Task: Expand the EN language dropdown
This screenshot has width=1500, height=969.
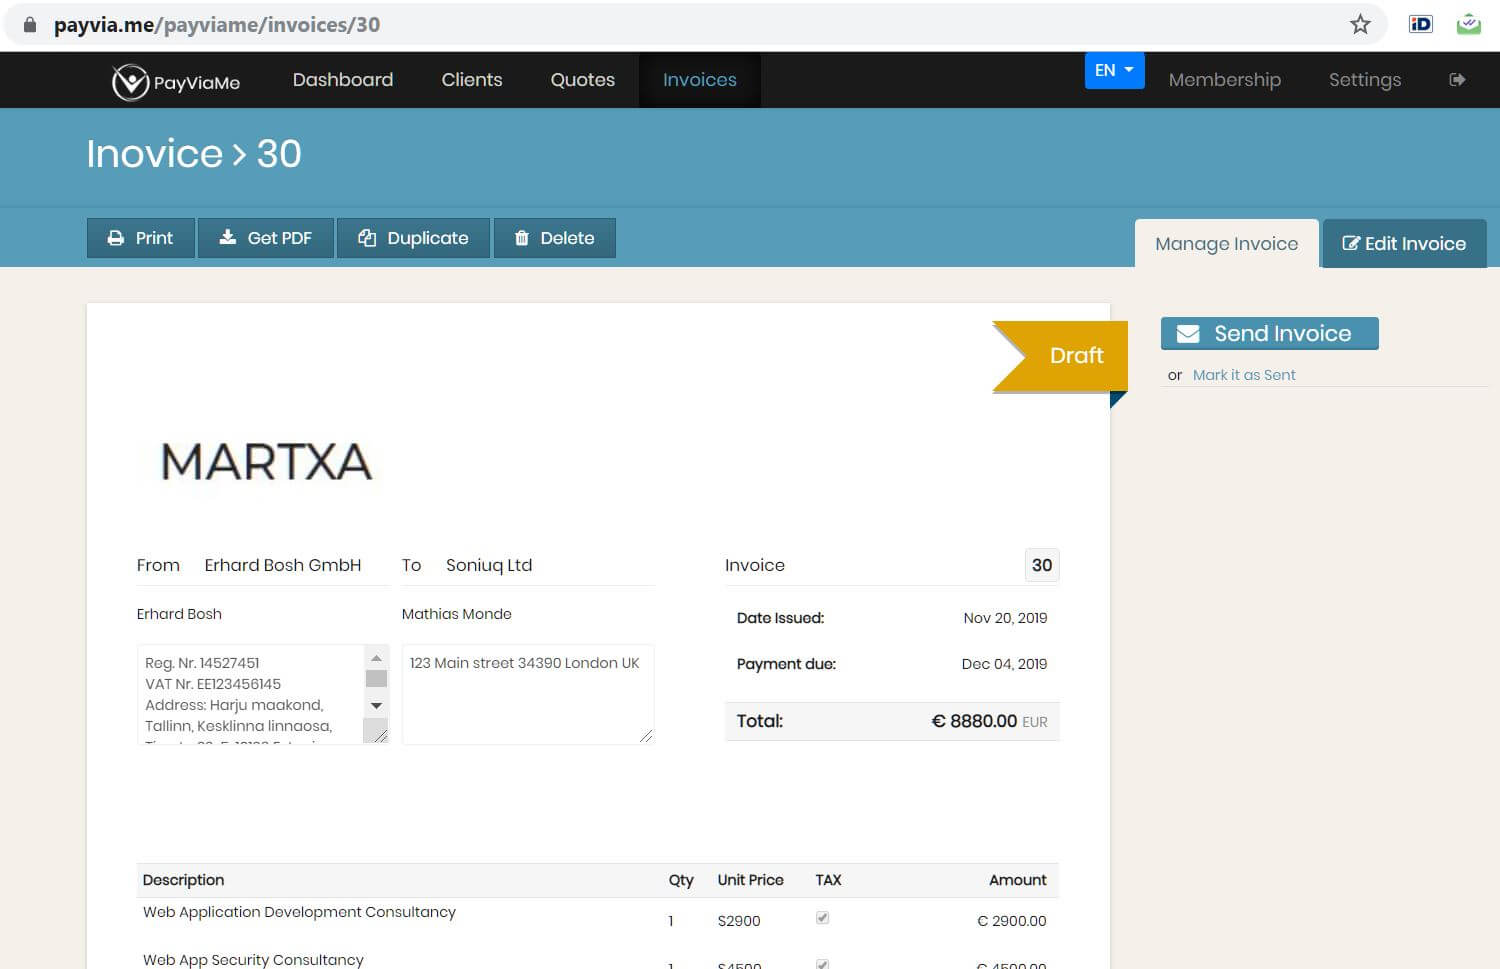Action: (x=1114, y=70)
